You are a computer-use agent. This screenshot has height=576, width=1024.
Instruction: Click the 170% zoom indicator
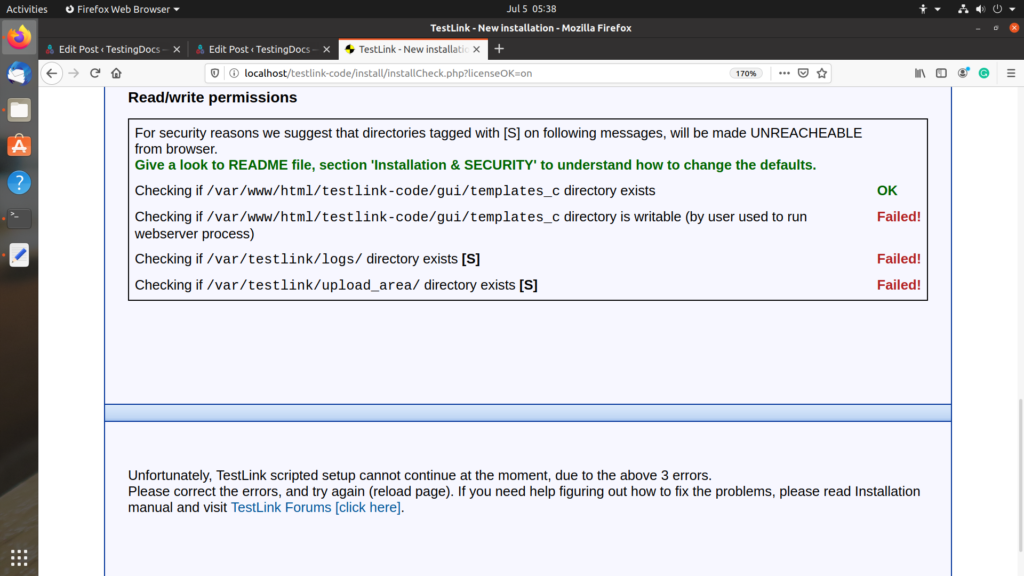[745, 73]
